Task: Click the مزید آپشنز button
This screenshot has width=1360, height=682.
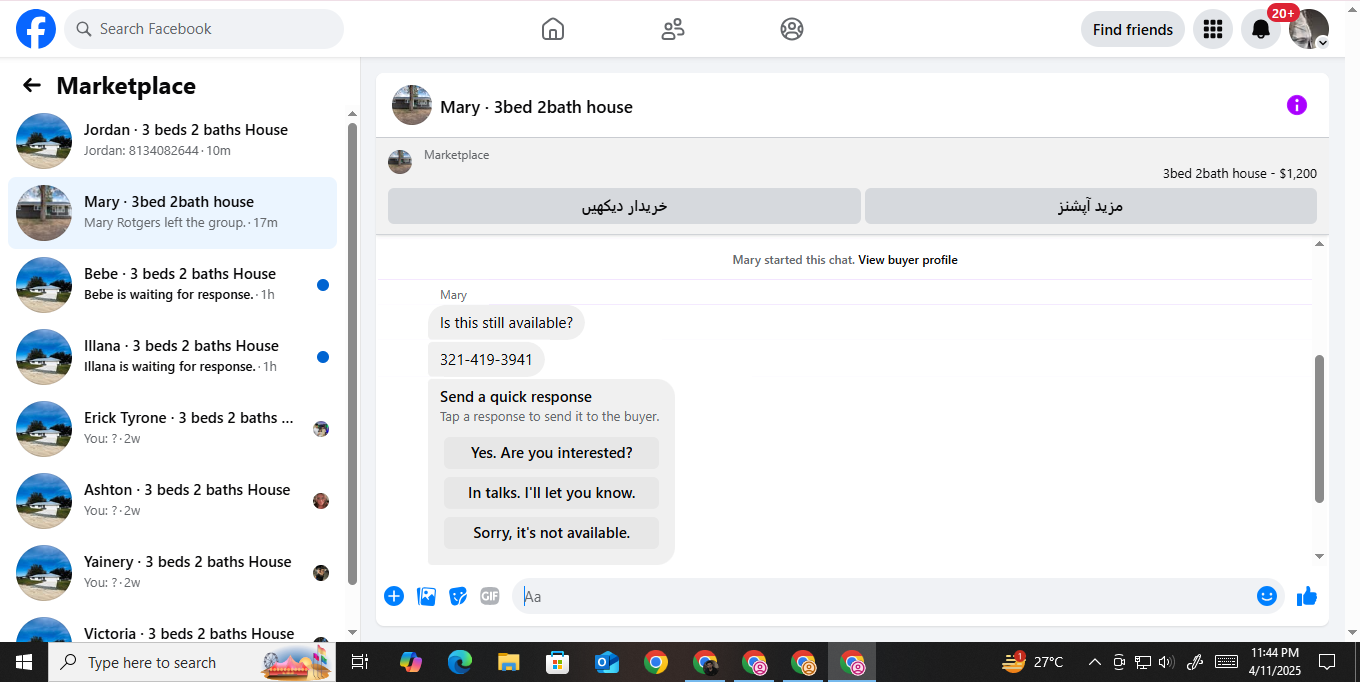Action: pos(1091,206)
